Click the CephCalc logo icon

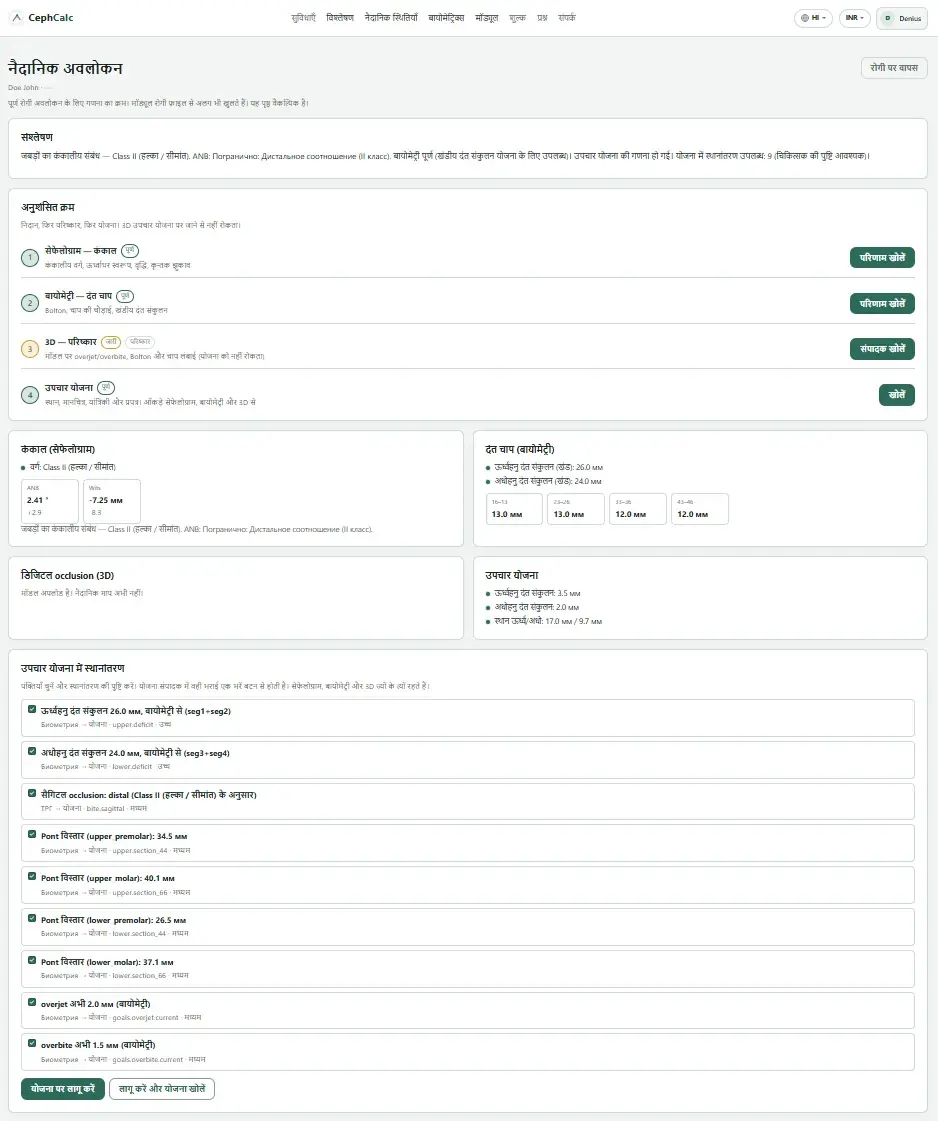click(16, 18)
